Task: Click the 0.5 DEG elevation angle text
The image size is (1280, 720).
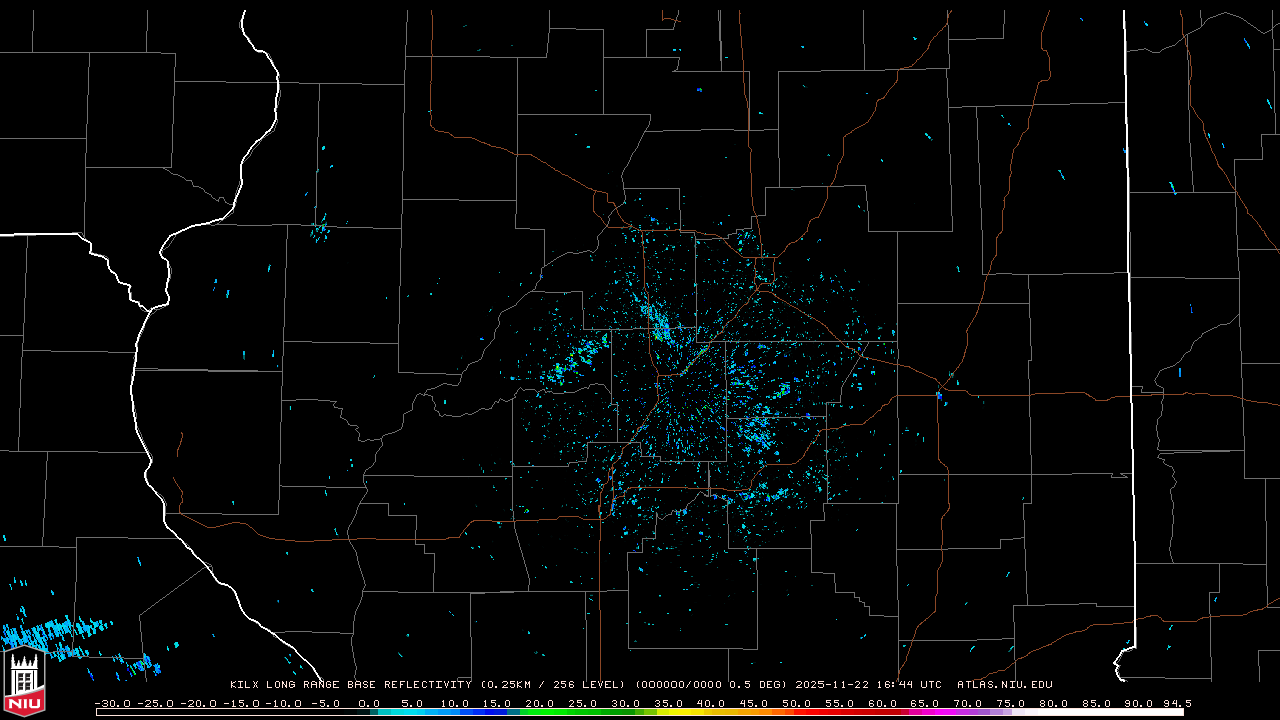Action: pyautogui.click(x=756, y=685)
